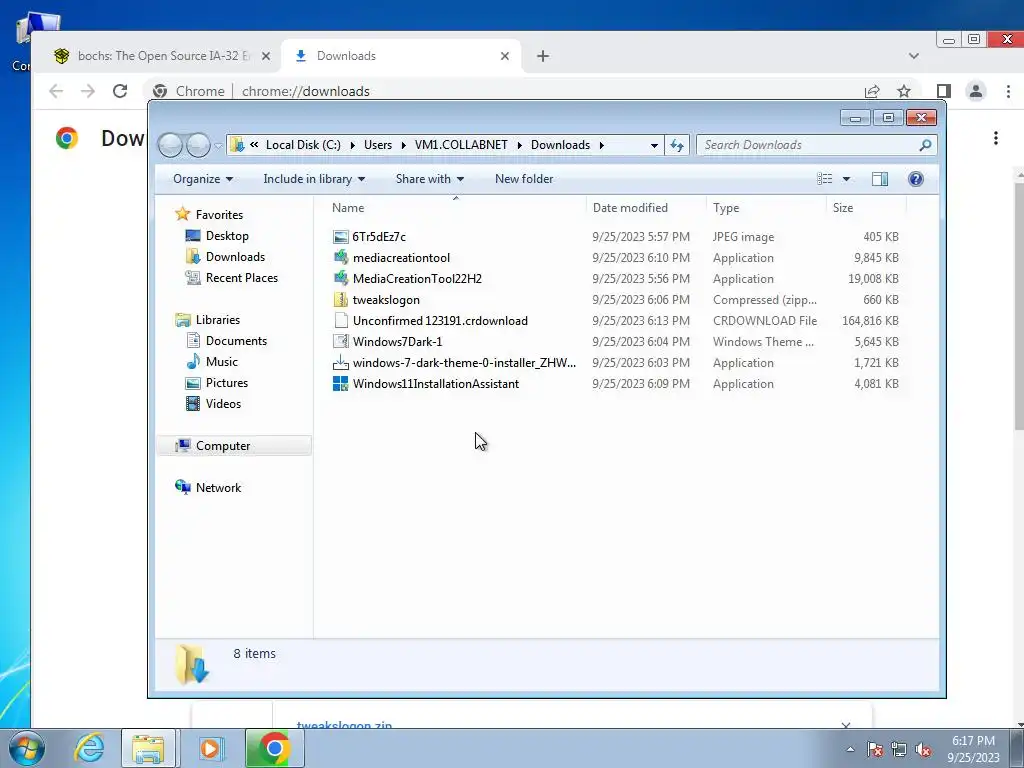The image size is (1024, 768).
Task: Open Favorites in navigation pane
Action: [x=219, y=215]
